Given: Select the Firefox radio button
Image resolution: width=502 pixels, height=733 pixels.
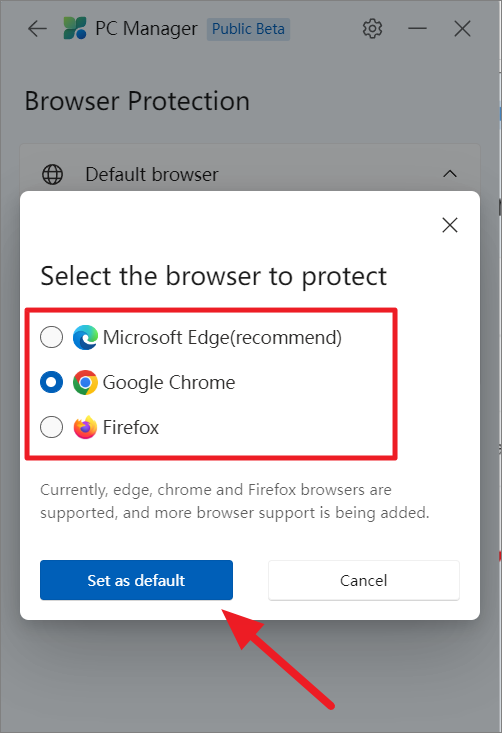Looking at the screenshot, I should click(x=51, y=427).
